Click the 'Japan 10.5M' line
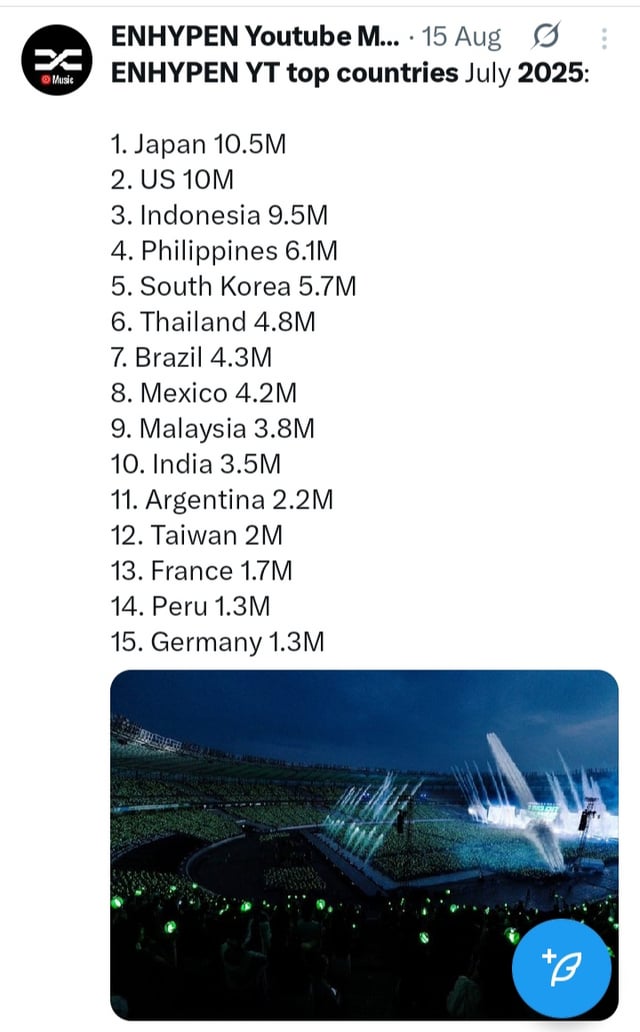 pyautogui.click(x=198, y=144)
